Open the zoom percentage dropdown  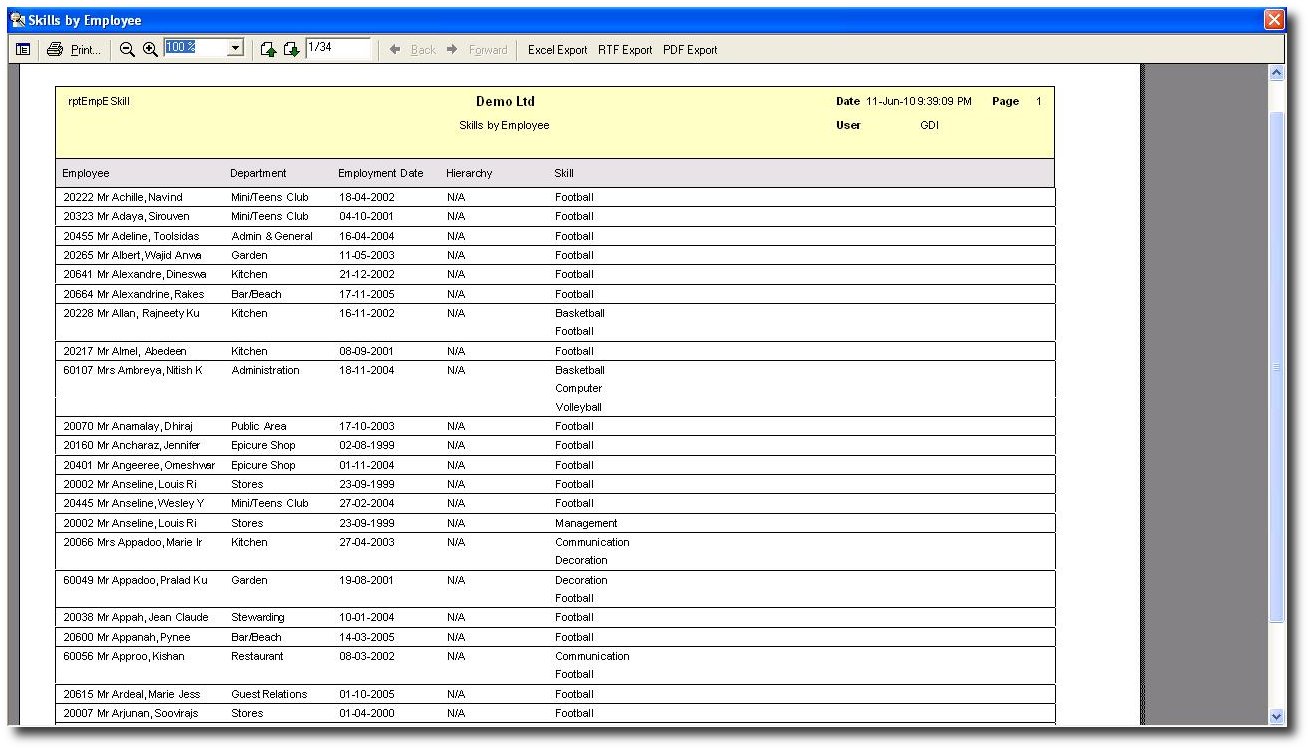point(235,48)
